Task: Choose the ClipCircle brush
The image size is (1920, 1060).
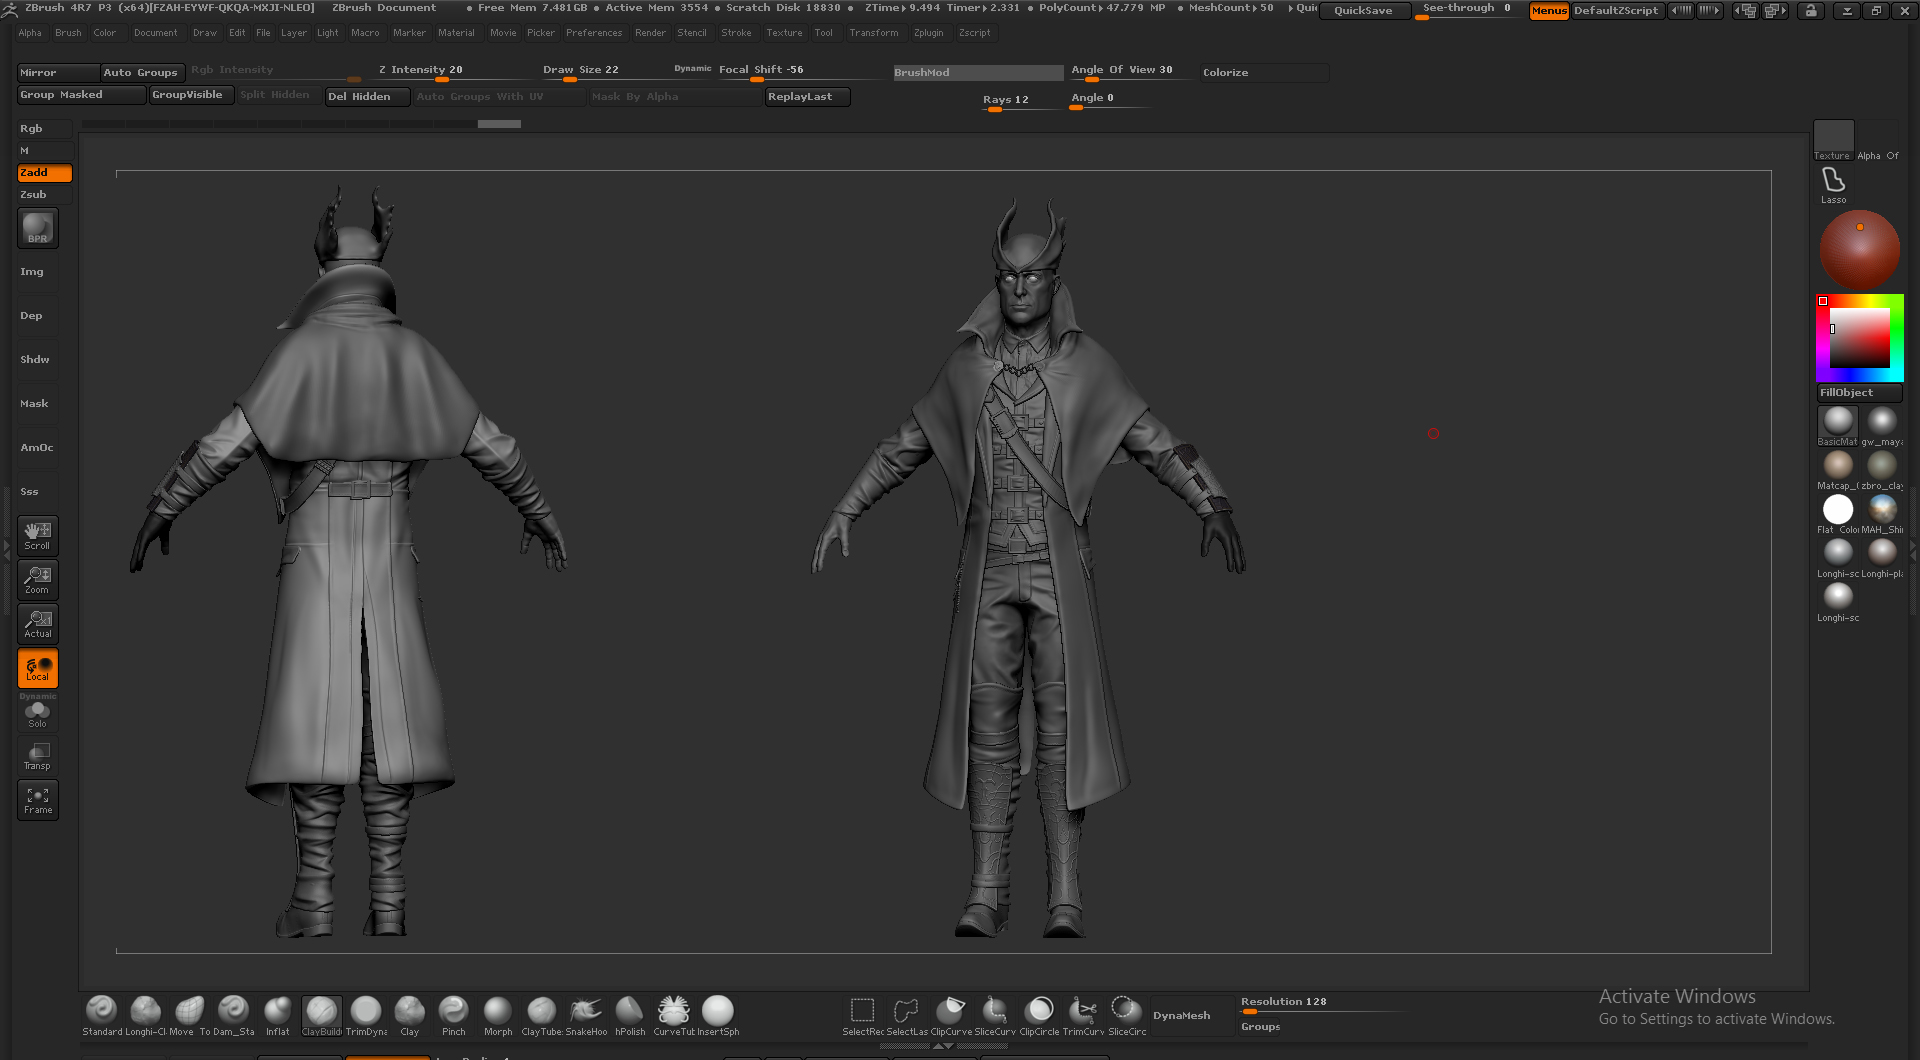Action: point(1039,1015)
